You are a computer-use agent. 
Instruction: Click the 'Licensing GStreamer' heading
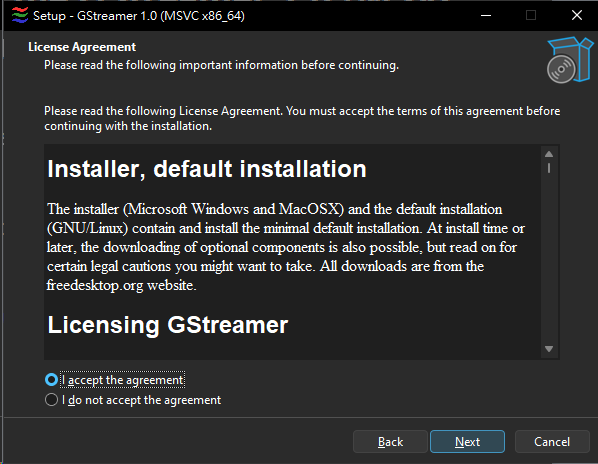pyautogui.click(x=168, y=325)
